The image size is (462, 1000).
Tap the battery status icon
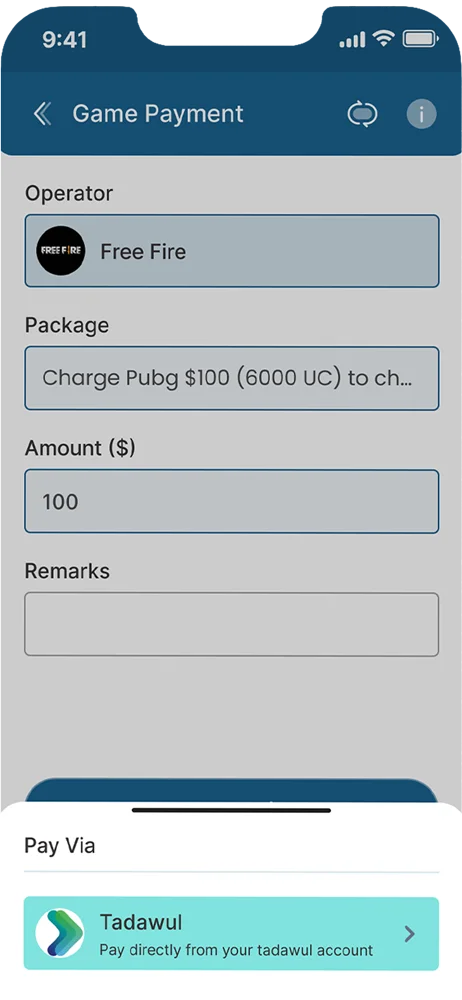419,40
